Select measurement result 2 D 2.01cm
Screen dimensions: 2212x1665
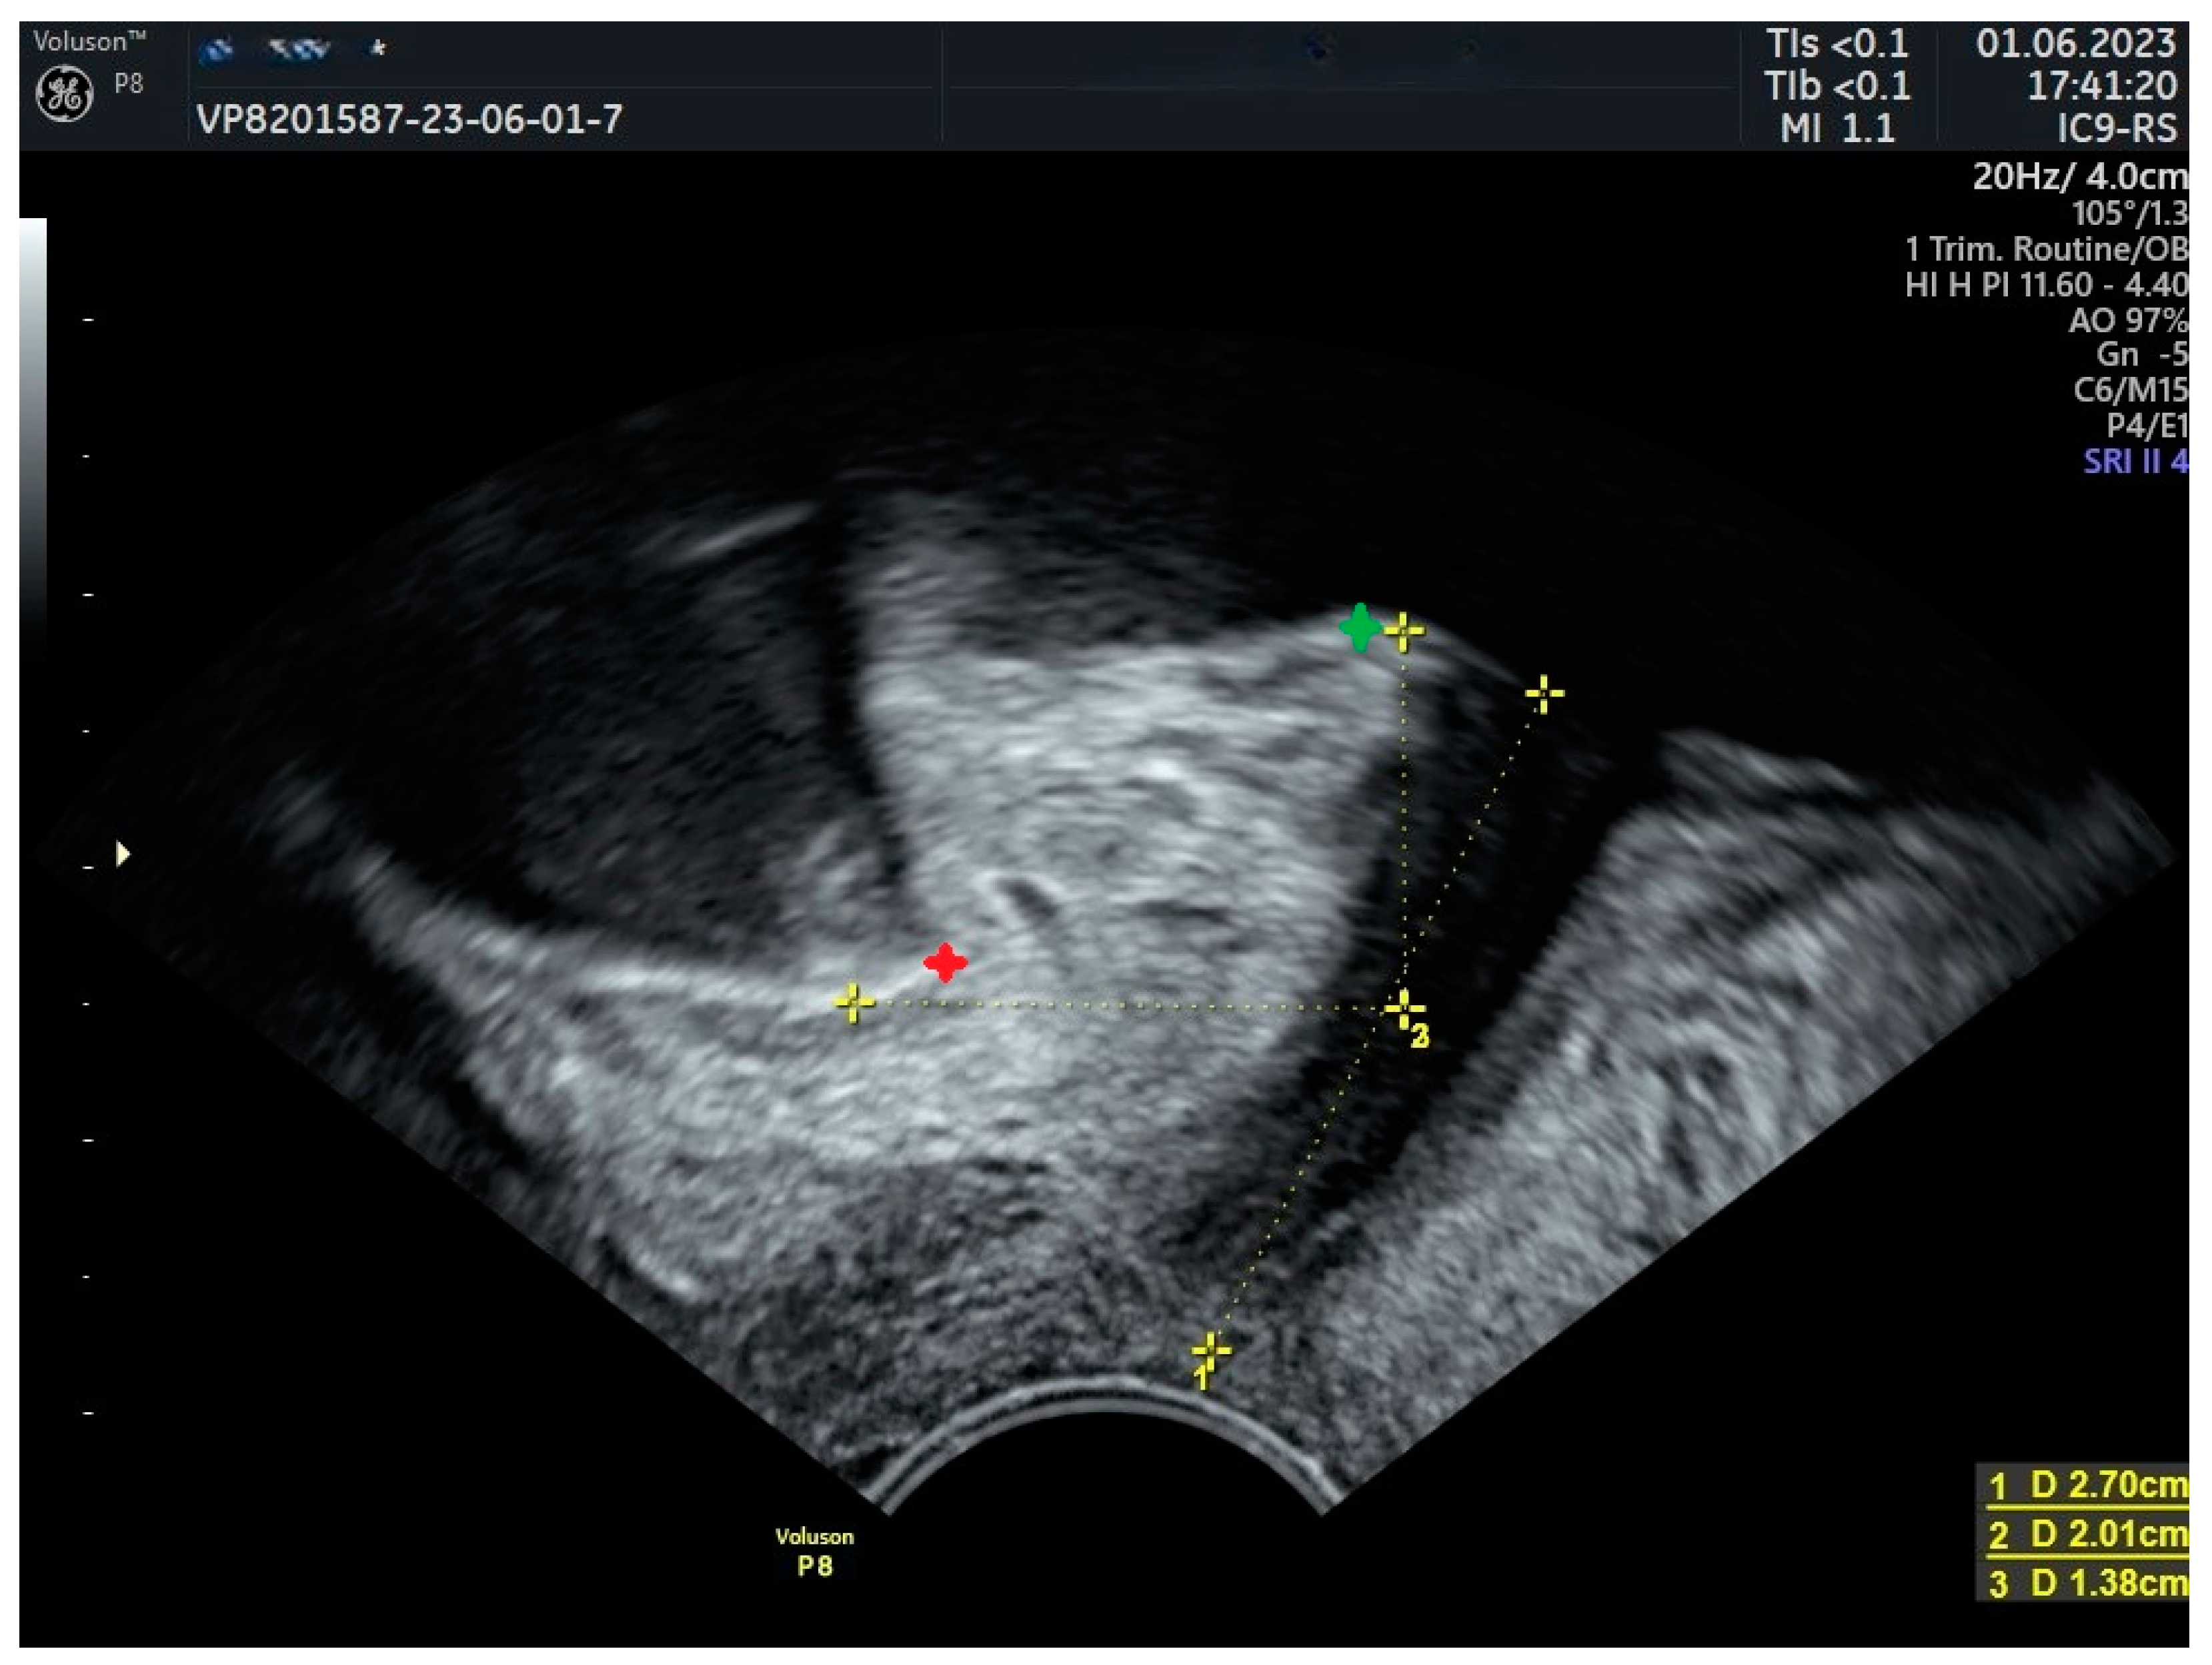click(x=2086, y=1534)
